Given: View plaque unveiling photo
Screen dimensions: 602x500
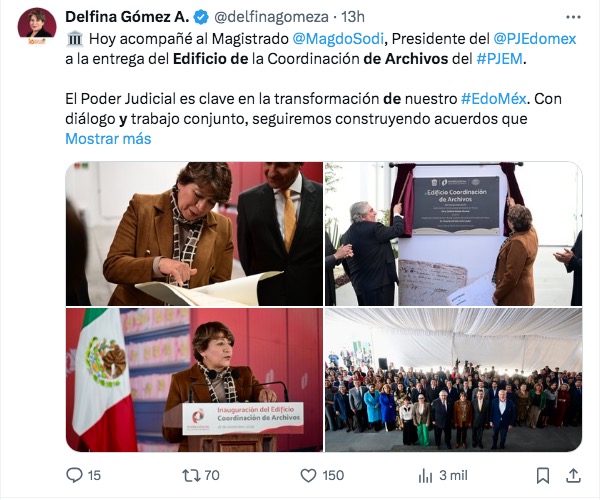Looking at the screenshot, I should [453, 234].
